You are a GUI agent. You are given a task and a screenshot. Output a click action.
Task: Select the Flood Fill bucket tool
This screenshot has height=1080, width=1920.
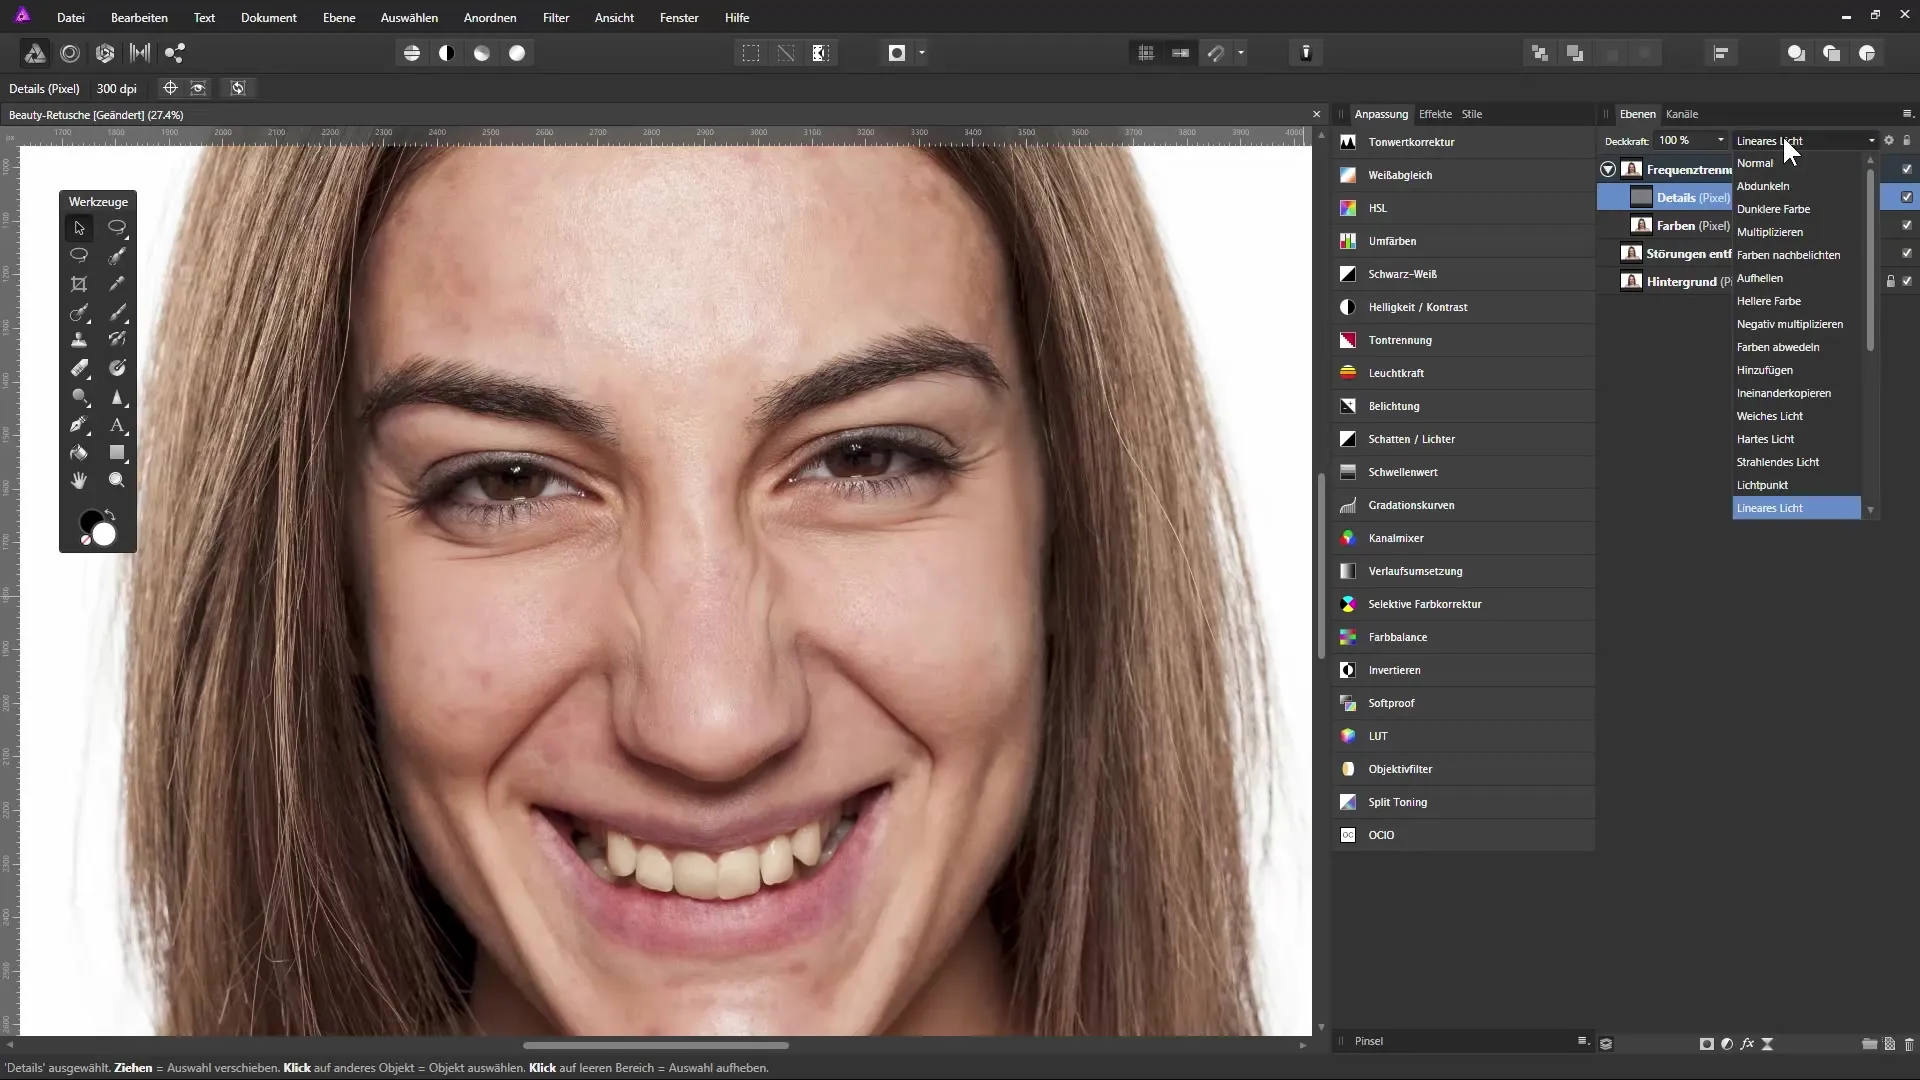pyautogui.click(x=79, y=453)
